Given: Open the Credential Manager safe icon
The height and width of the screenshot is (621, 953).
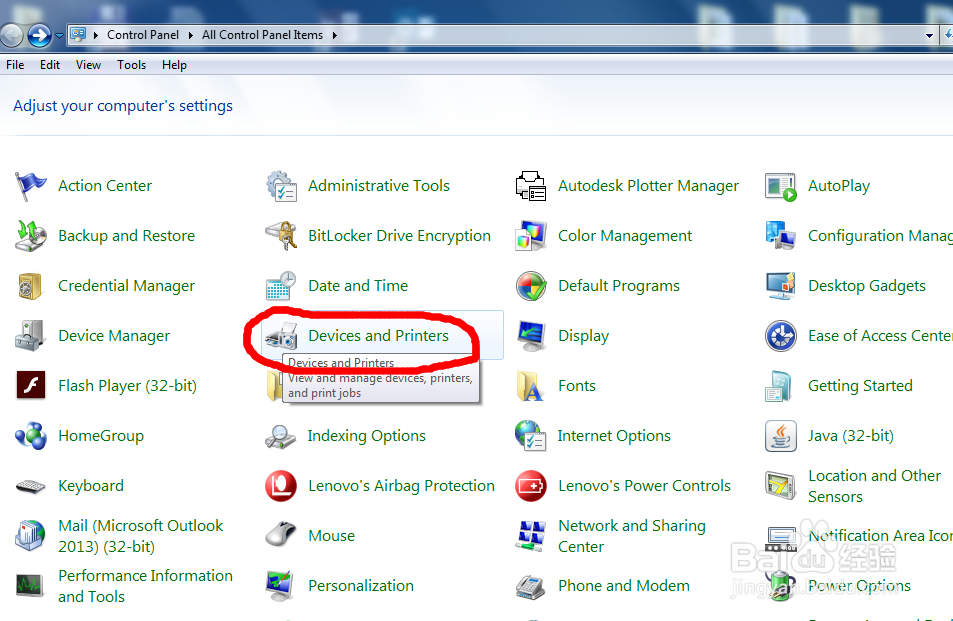Looking at the screenshot, I should click(30, 286).
